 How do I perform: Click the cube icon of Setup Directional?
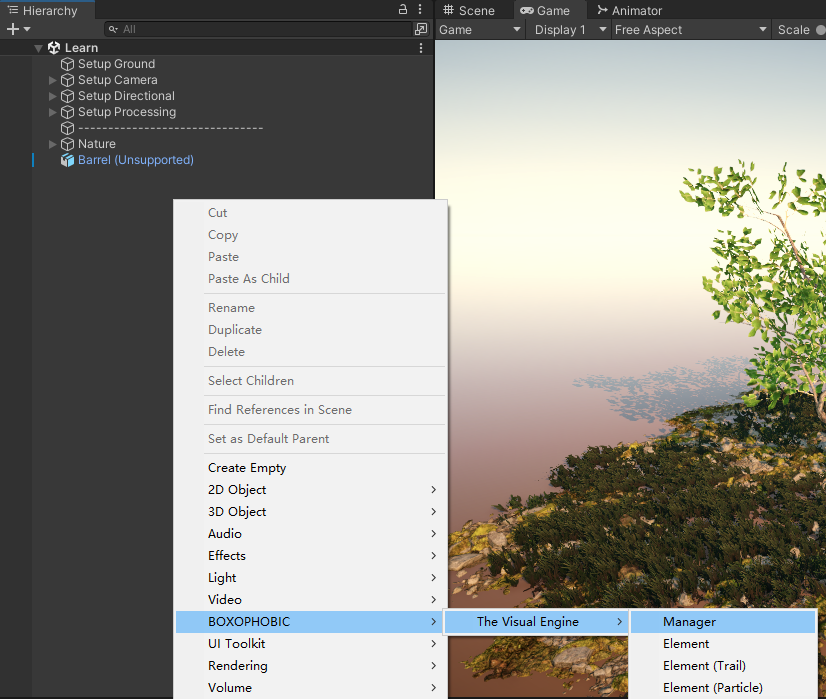67,96
